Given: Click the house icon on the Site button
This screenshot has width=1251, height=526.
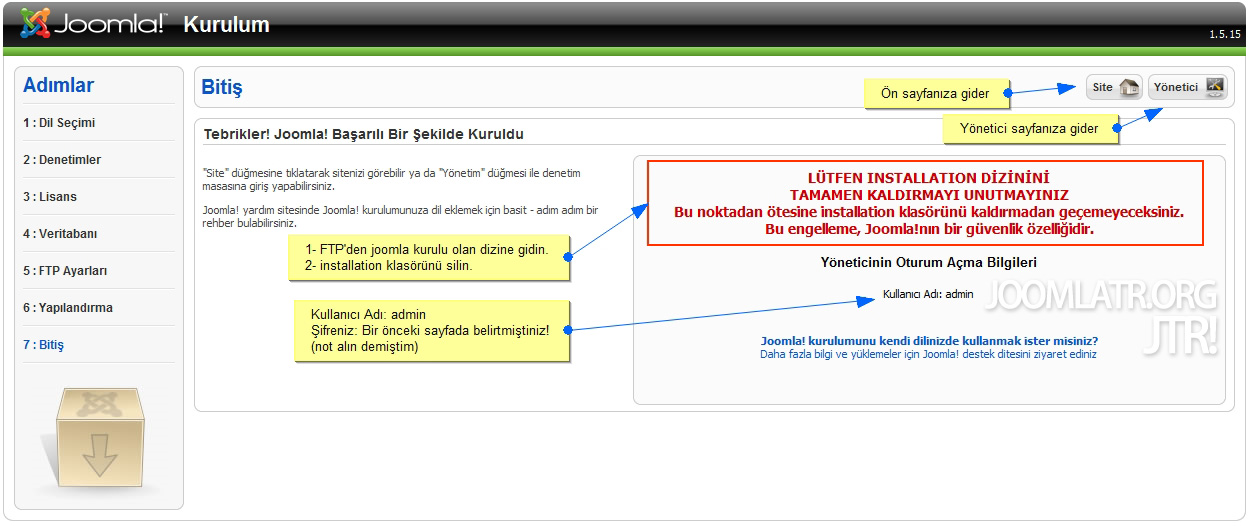Looking at the screenshot, I should point(1128,87).
